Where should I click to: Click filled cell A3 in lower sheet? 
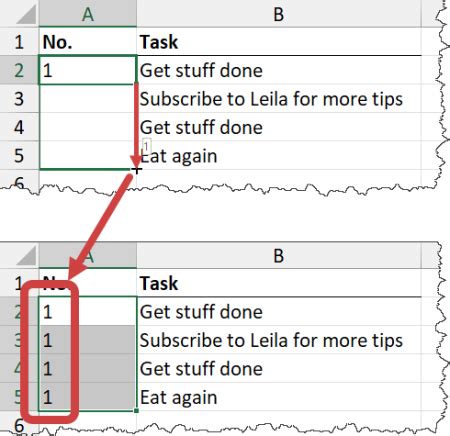coord(88,340)
